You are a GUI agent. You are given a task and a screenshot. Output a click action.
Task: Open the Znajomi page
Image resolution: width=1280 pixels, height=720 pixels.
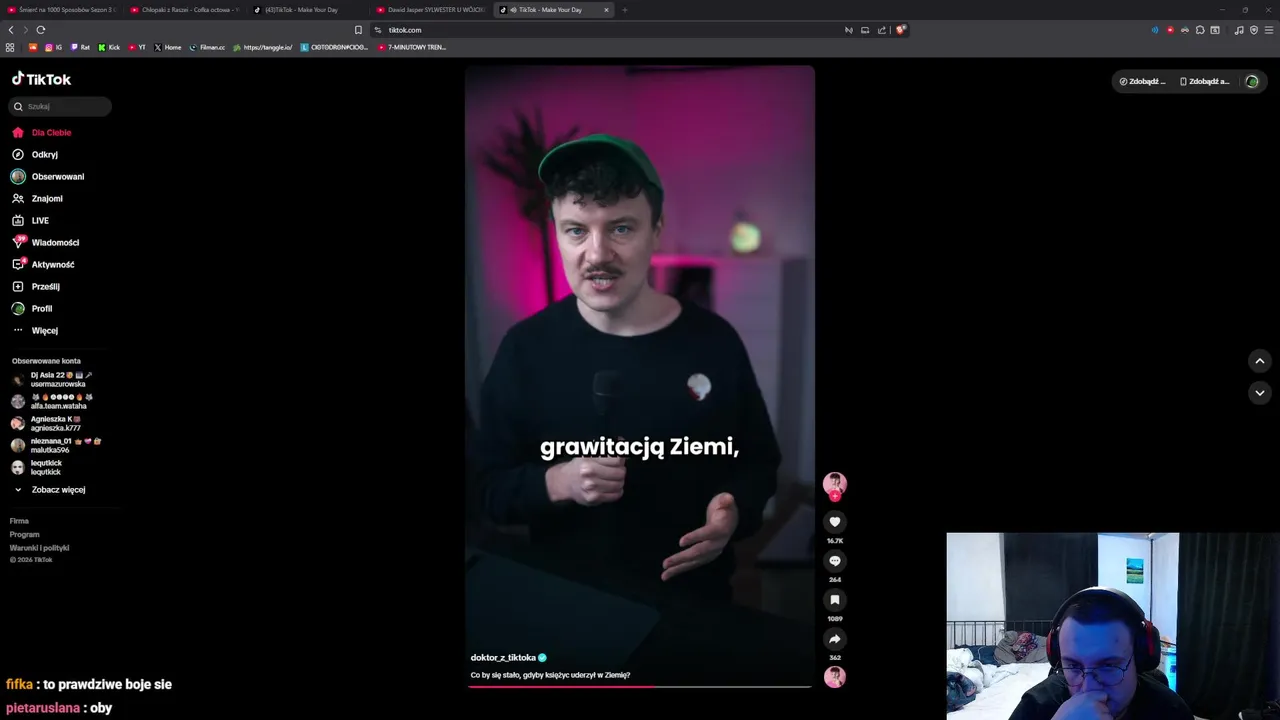coord(37,198)
